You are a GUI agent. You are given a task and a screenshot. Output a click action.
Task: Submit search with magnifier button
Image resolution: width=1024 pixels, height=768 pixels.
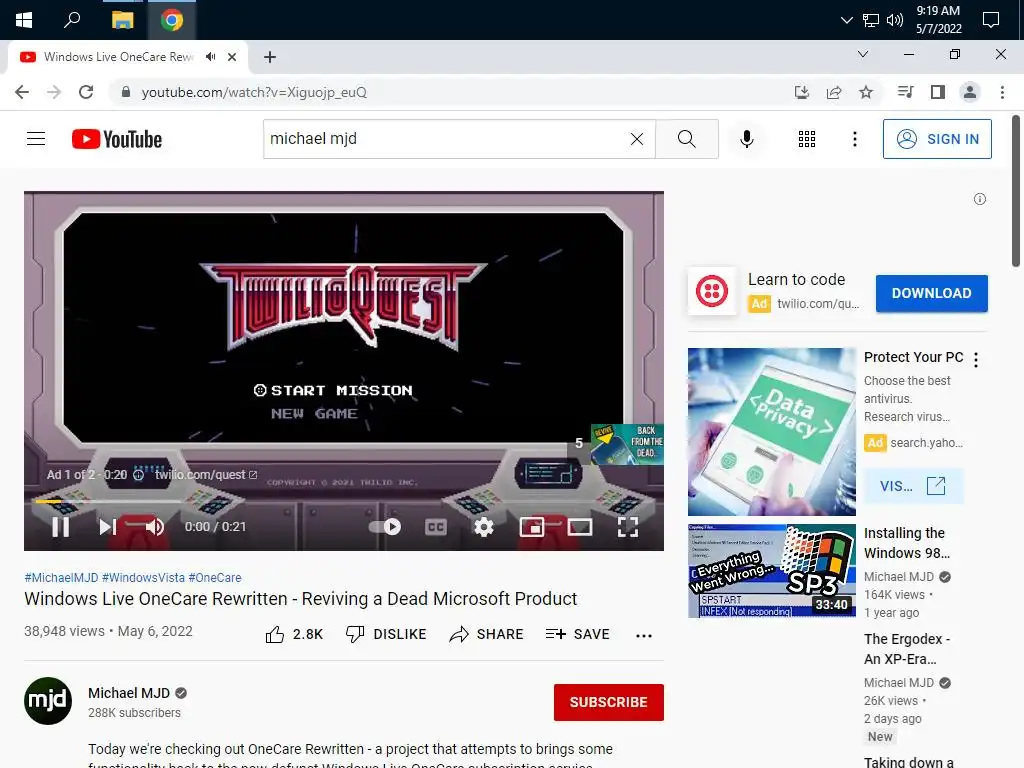coord(686,138)
